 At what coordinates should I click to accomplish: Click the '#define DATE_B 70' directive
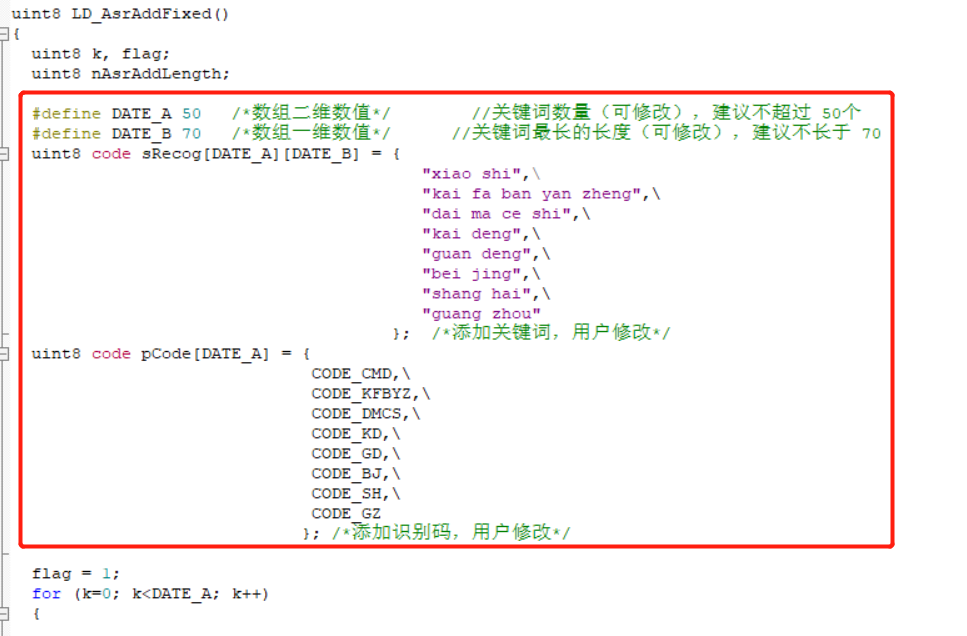pos(117,133)
